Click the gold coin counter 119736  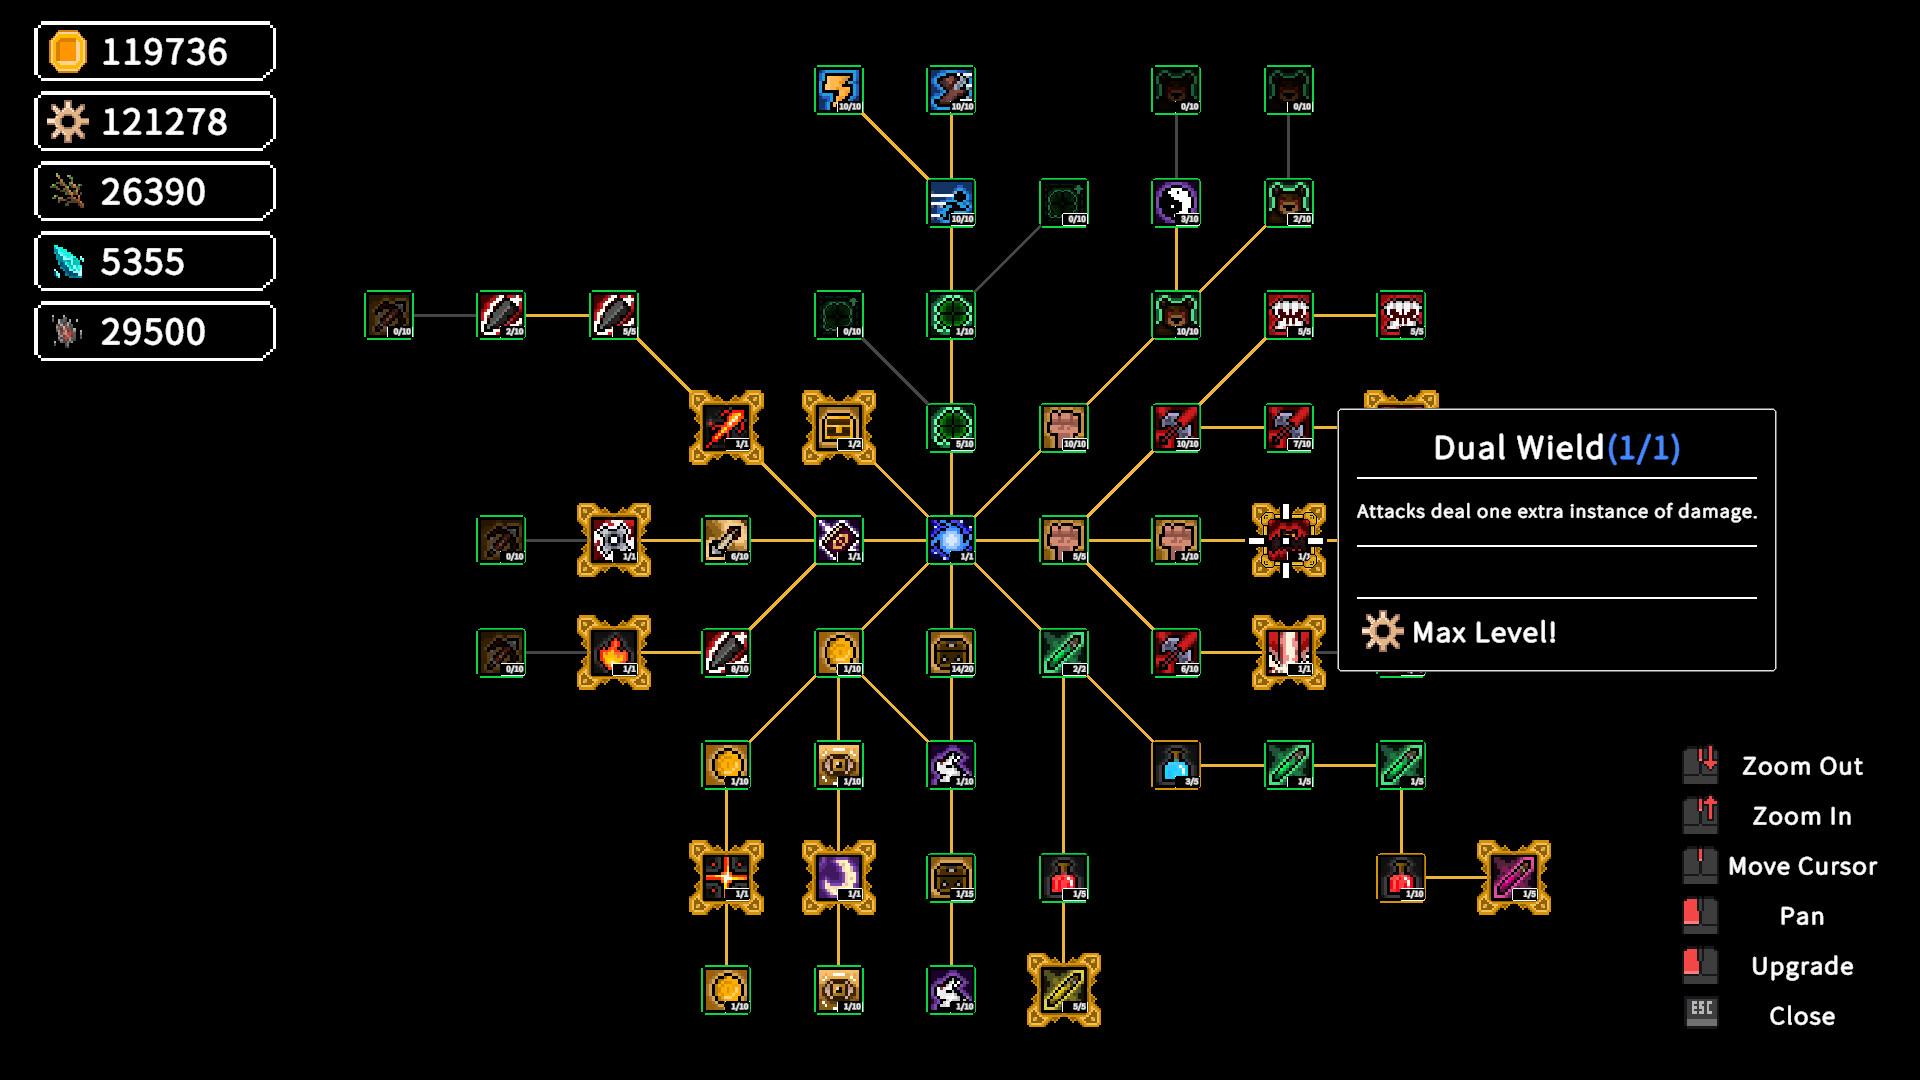pos(155,51)
